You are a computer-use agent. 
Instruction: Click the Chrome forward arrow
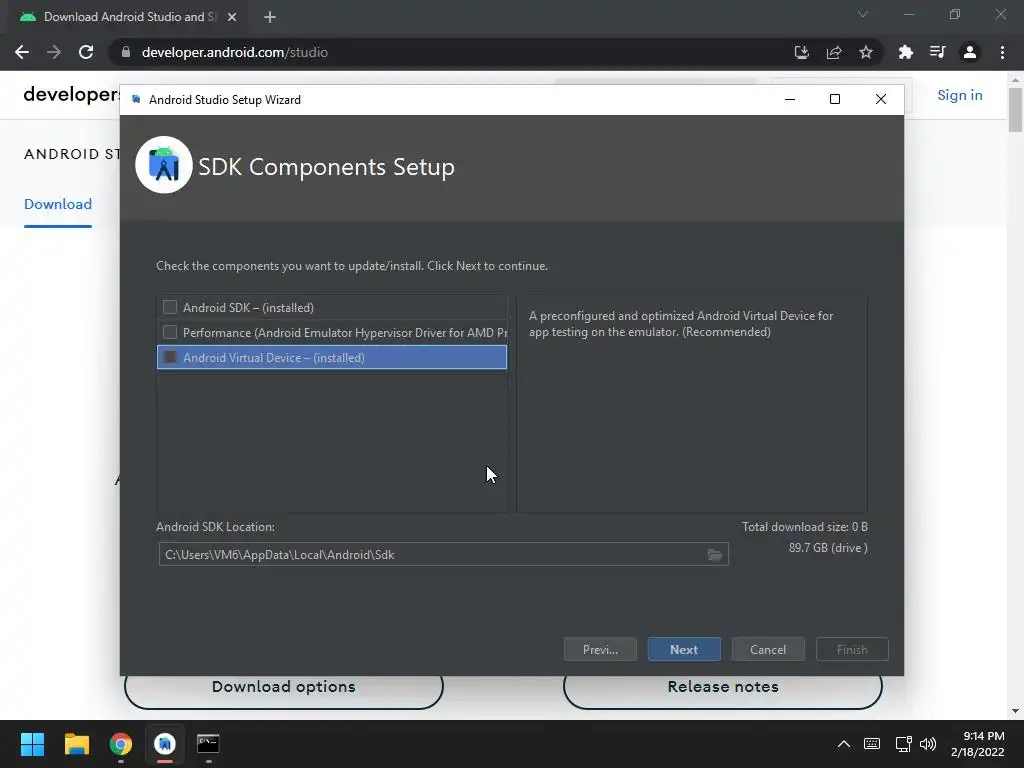tap(54, 52)
